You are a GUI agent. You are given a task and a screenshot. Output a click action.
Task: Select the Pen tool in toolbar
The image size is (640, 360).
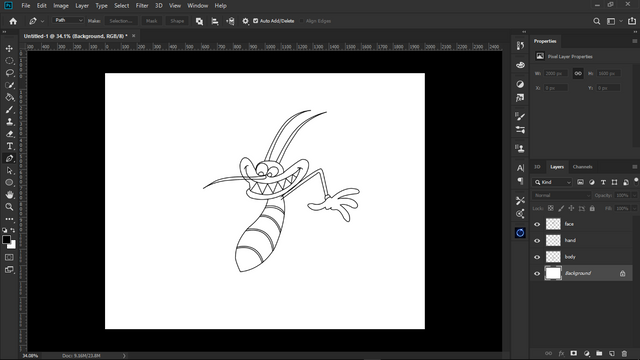(x=9, y=158)
